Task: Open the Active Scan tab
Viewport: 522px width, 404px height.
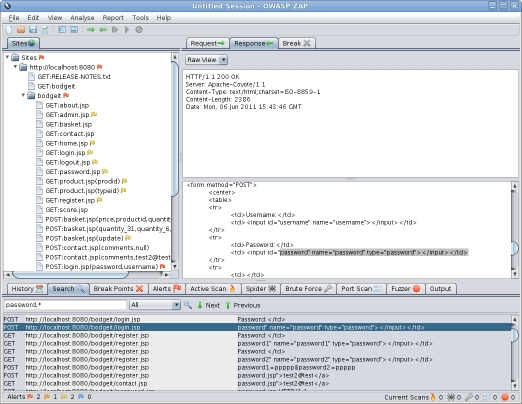Action: click(x=213, y=289)
